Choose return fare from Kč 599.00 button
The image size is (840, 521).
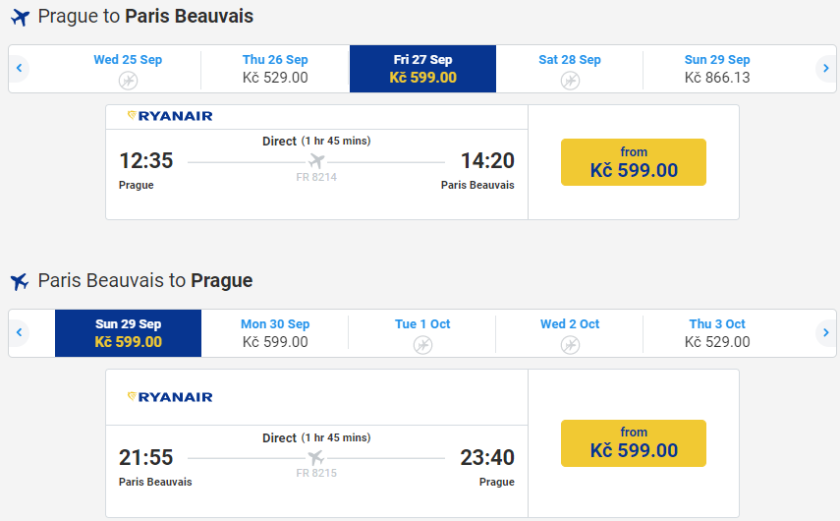(633, 443)
